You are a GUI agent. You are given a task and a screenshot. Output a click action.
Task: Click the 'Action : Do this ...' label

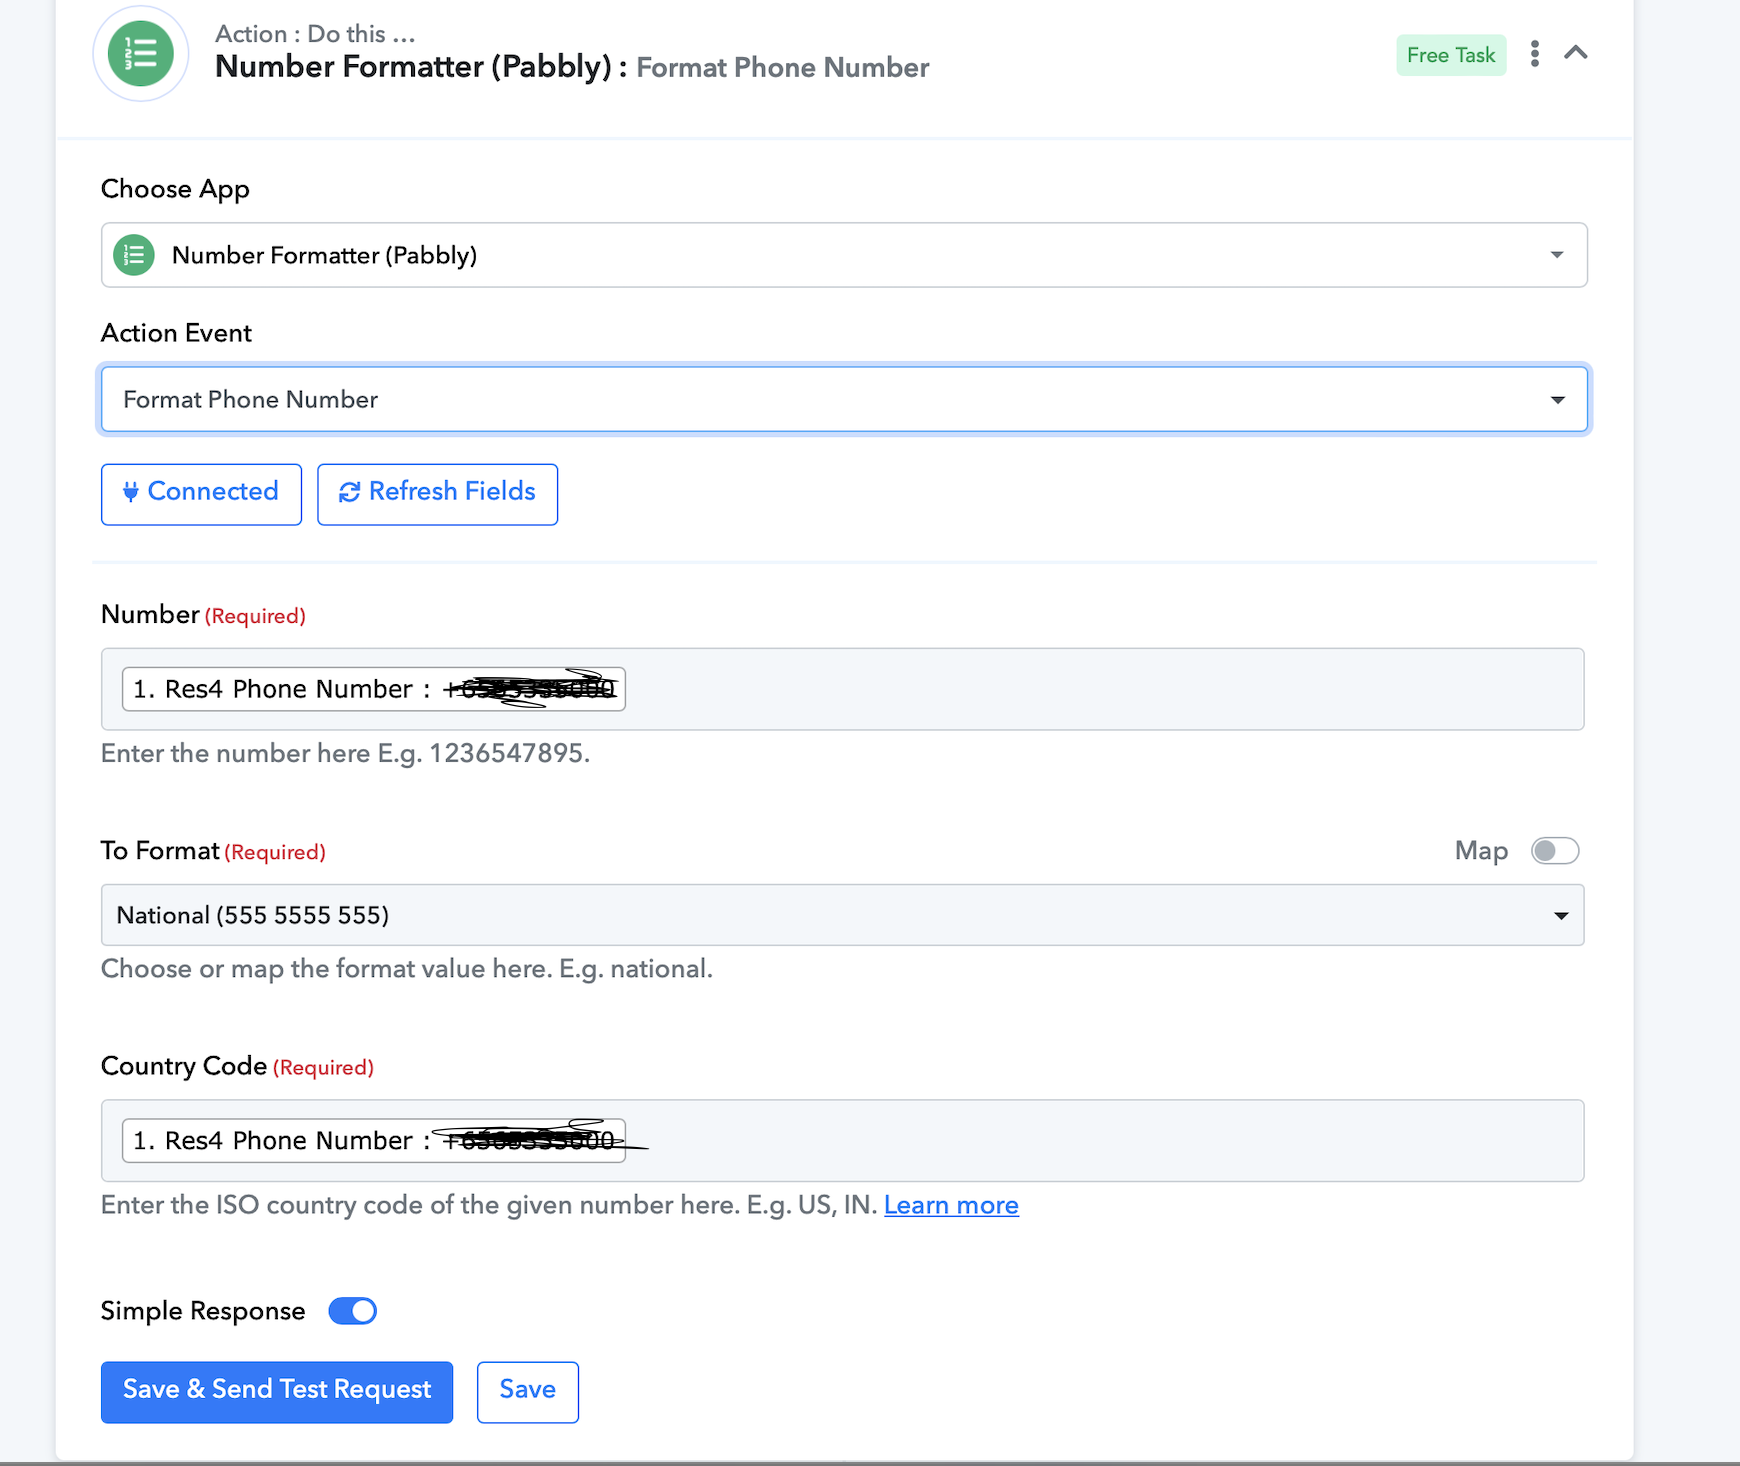(315, 34)
